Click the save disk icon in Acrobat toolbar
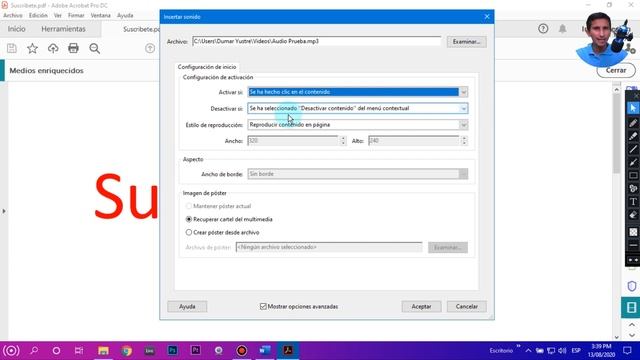This screenshot has height=360, width=640. pyautogui.click(x=12, y=48)
